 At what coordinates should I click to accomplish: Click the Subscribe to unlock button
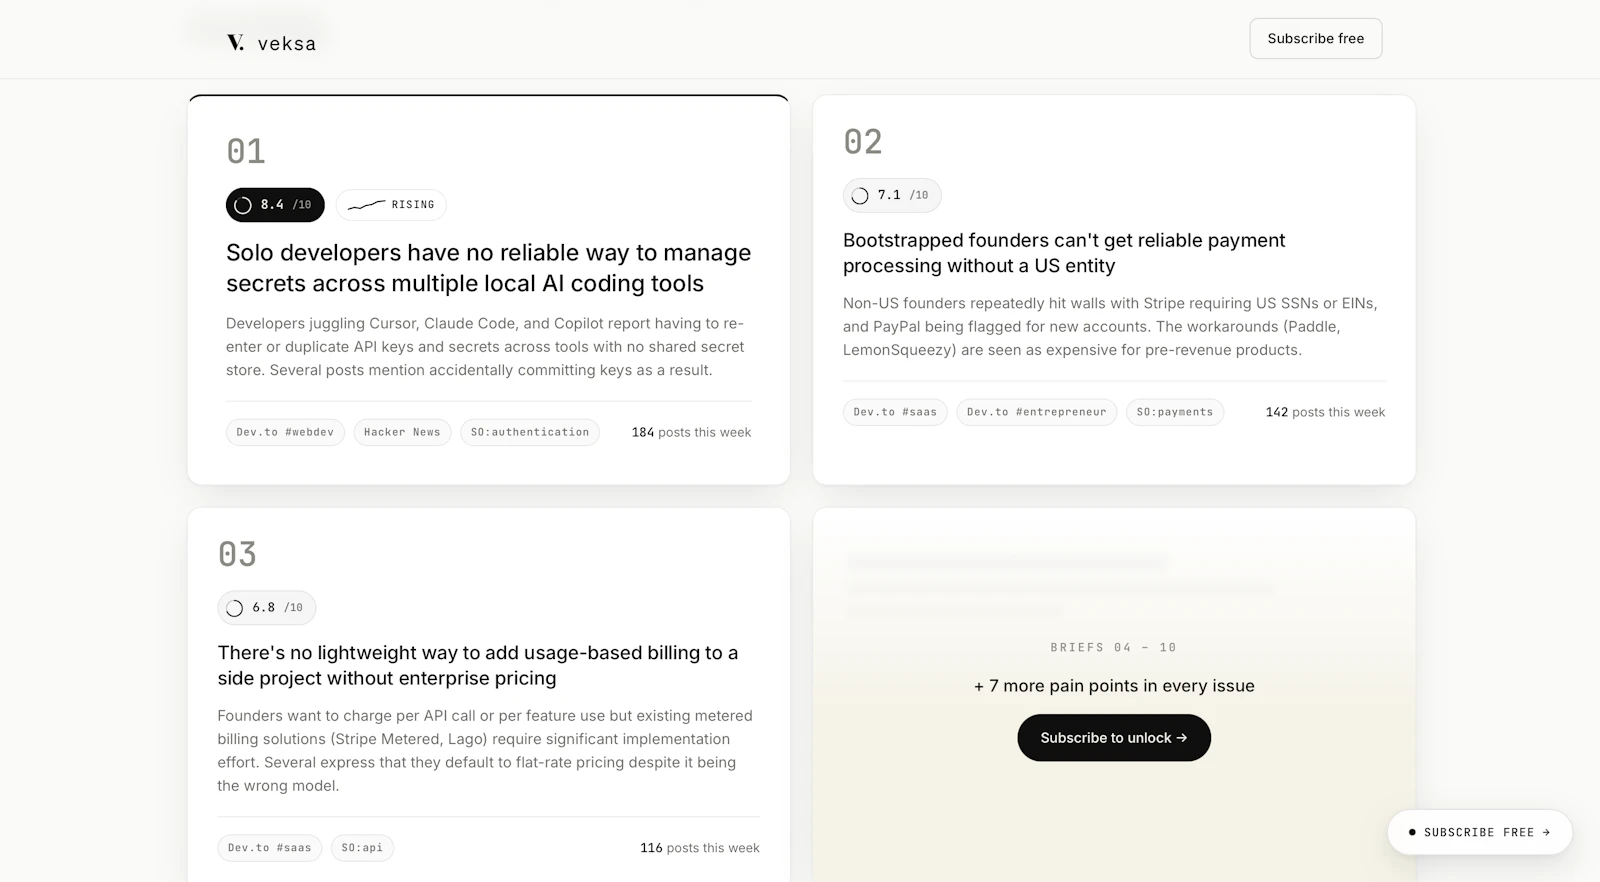(x=1114, y=738)
